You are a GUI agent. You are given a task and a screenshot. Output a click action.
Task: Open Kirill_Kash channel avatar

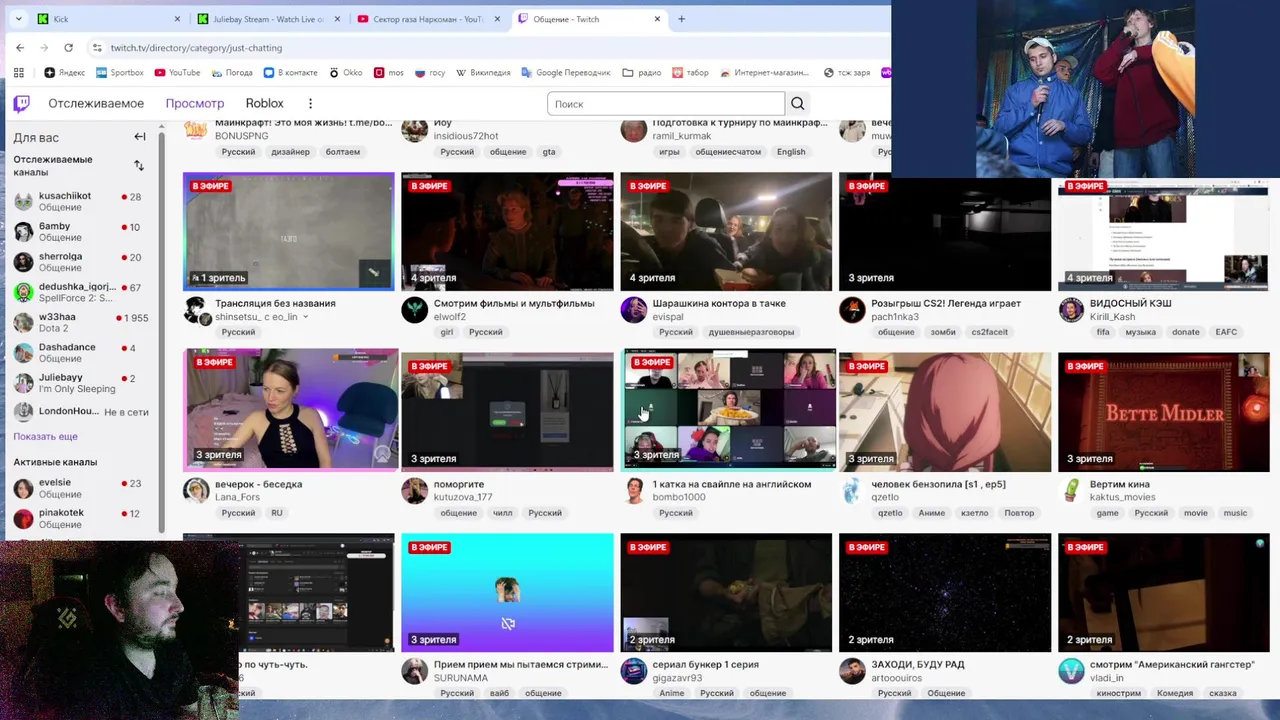[1072, 310]
